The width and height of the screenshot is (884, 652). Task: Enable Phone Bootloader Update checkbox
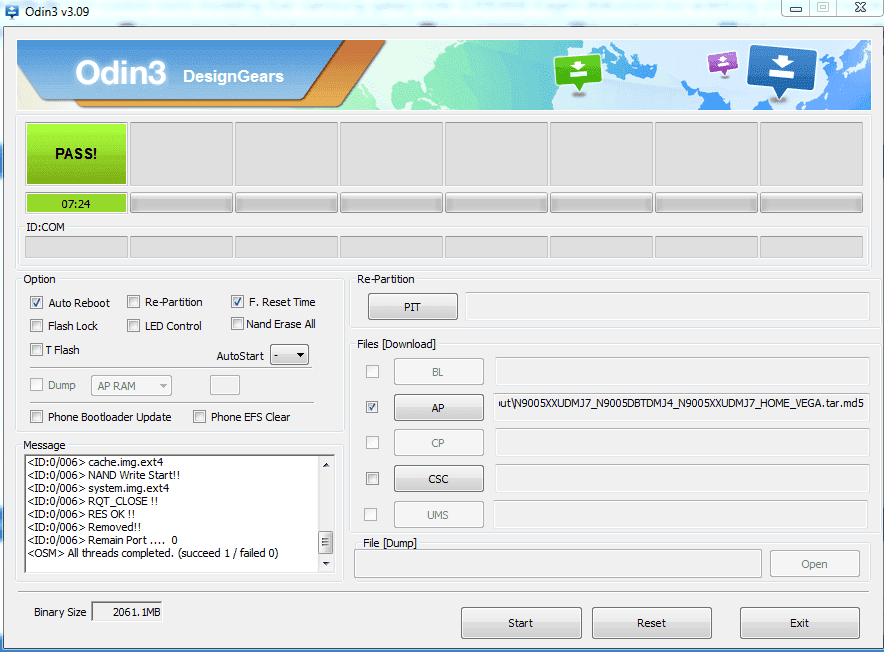pos(37,417)
